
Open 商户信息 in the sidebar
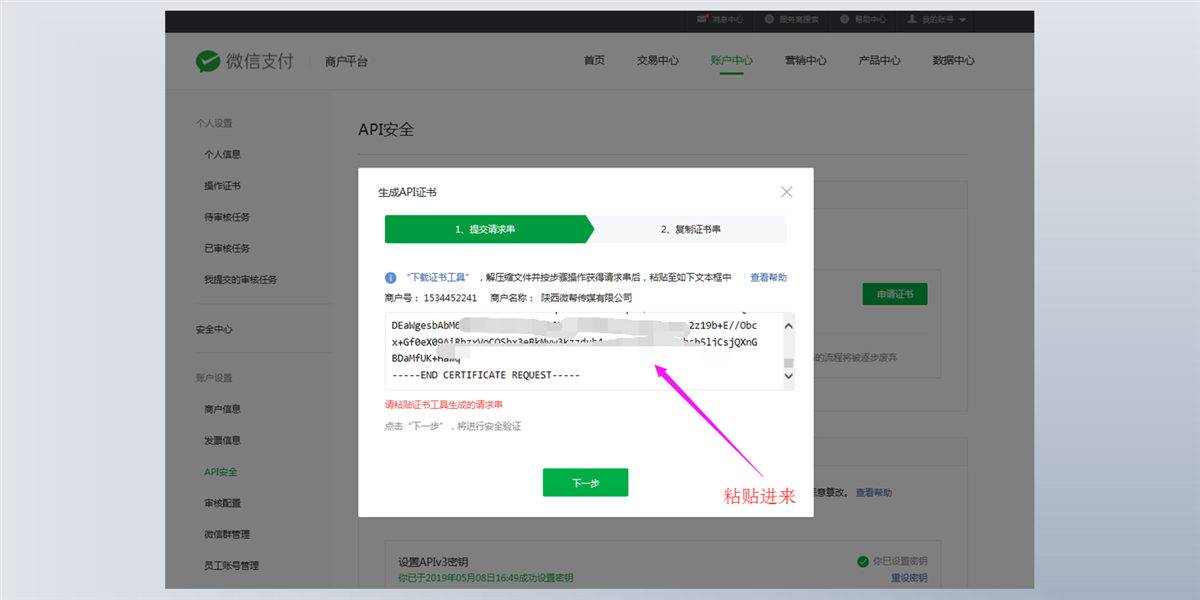pos(222,409)
